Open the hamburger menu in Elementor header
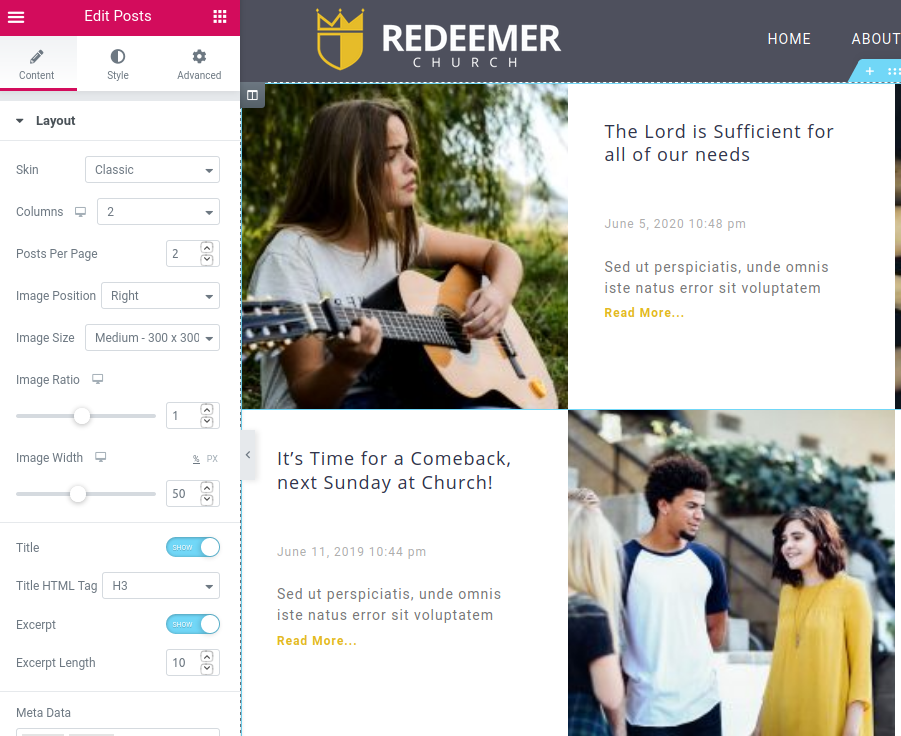901x736 pixels. 16,17
